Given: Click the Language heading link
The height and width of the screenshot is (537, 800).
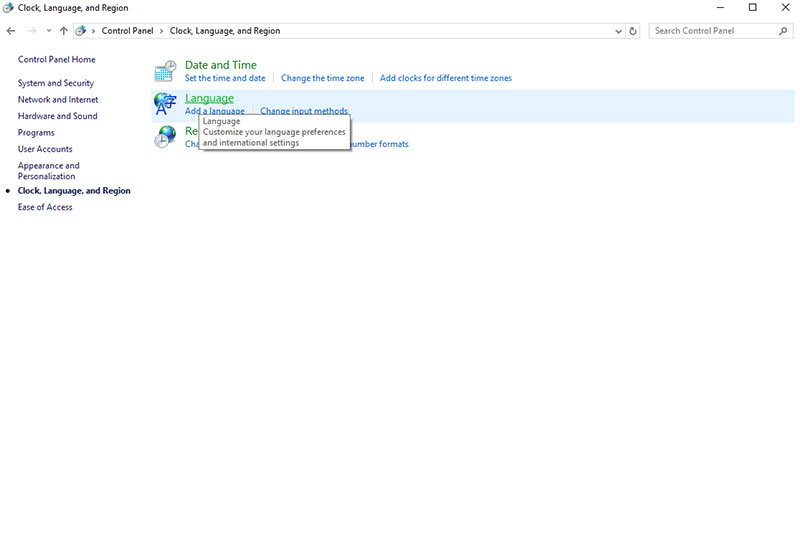Looking at the screenshot, I should click(209, 98).
